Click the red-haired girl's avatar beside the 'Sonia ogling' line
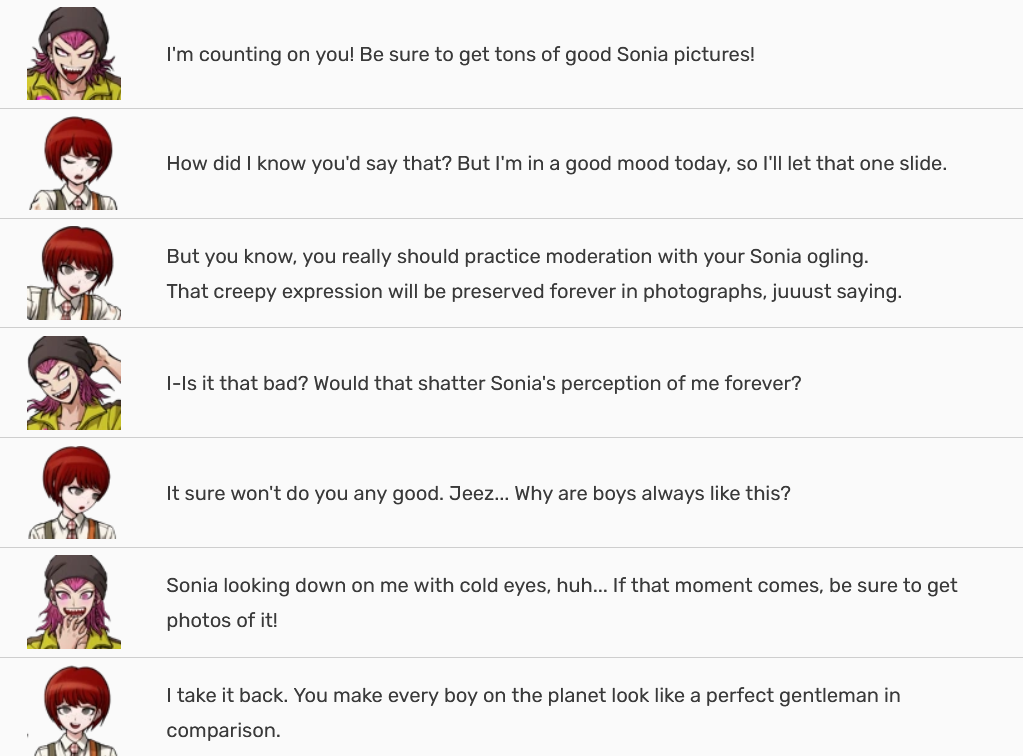 coord(74,273)
